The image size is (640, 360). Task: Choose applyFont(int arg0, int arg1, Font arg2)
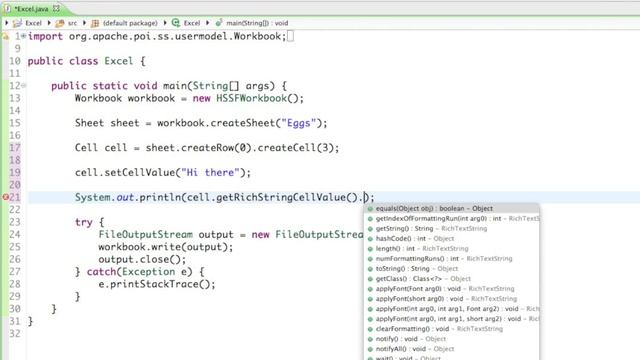click(451, 309)
